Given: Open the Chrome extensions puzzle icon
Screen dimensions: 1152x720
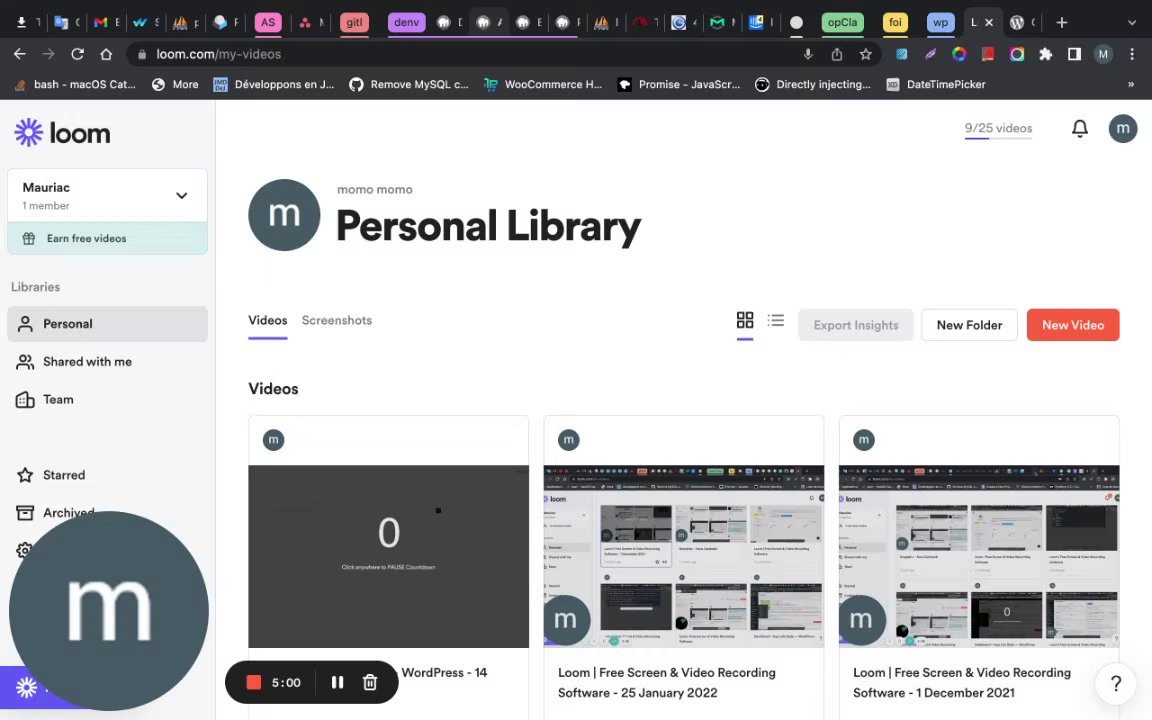Looking at the screenshot, I should 1045,54.
